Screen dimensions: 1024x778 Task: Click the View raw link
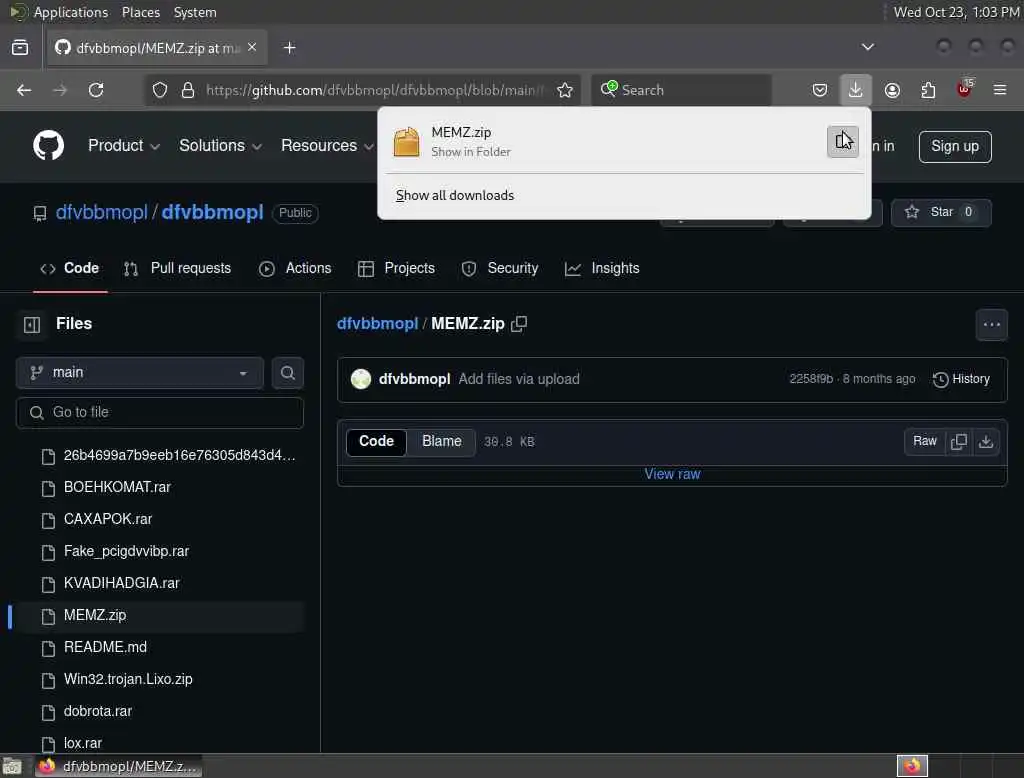pyautogui.click(x=672, y=474)
